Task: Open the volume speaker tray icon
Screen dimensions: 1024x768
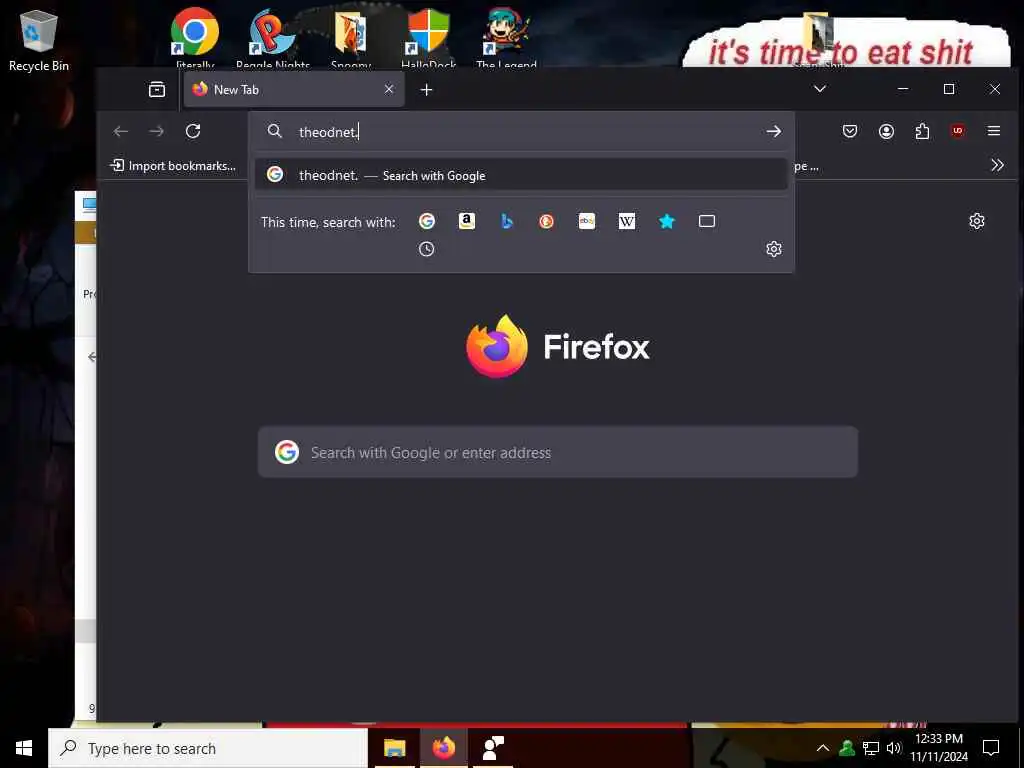Action: (x=894, y=748)
